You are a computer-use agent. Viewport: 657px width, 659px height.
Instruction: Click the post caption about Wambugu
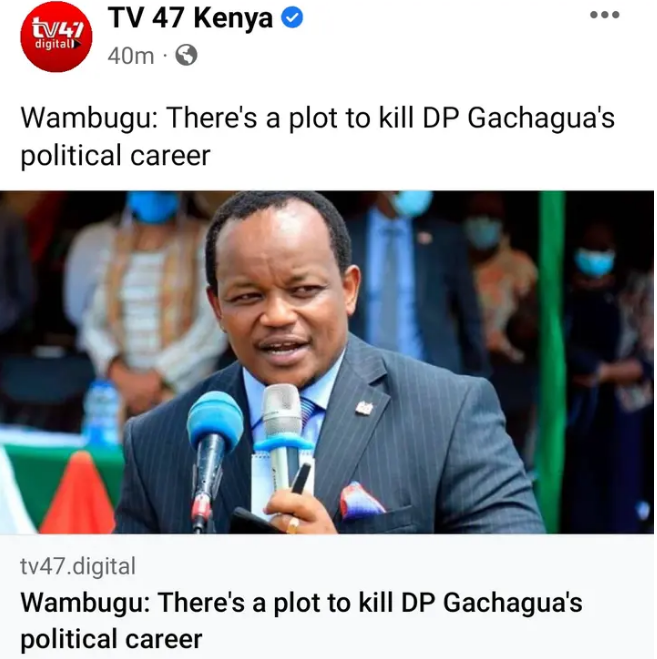coord(317,136)
